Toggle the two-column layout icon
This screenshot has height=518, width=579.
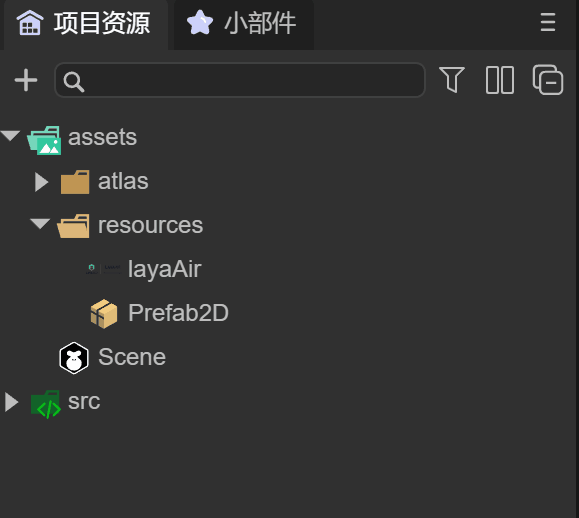pyautogui.click(x=500, y=80)
